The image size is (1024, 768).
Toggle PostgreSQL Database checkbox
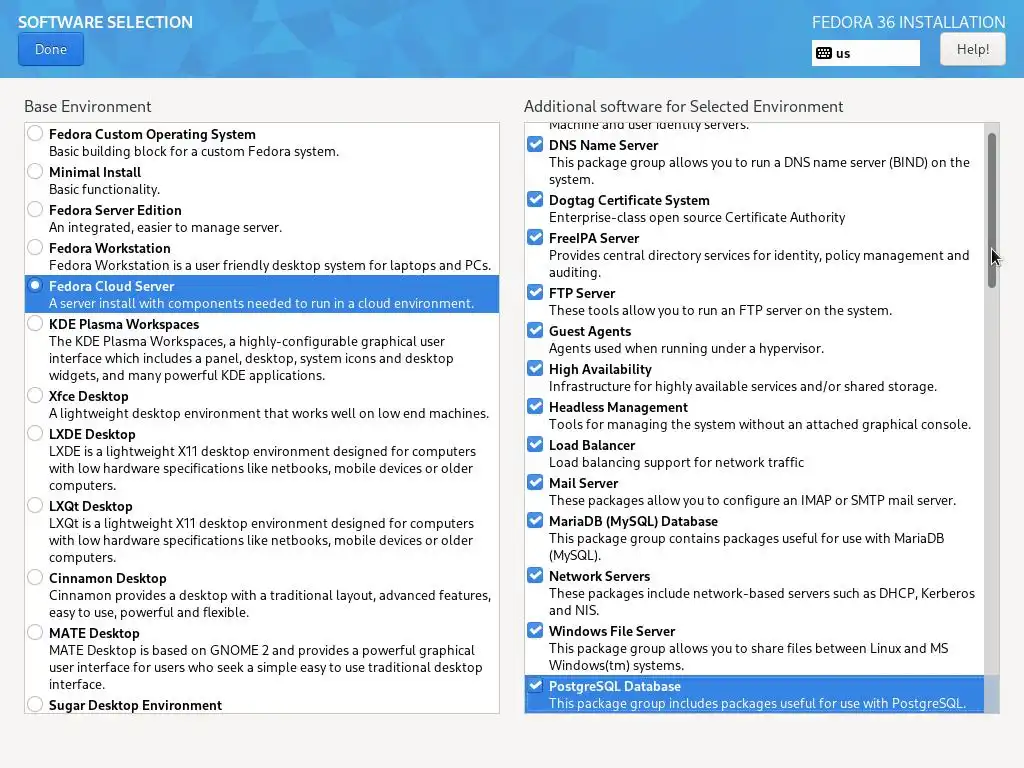535,685
